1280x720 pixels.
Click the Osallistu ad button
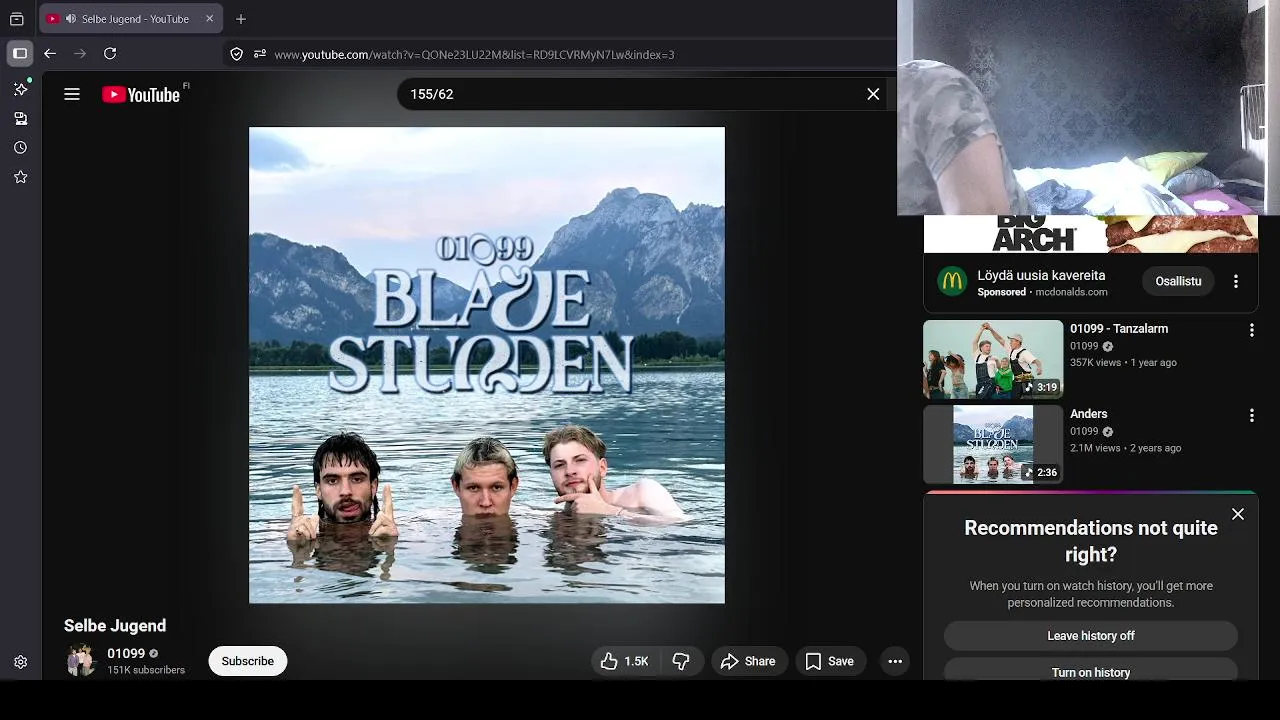(1178, 281)
